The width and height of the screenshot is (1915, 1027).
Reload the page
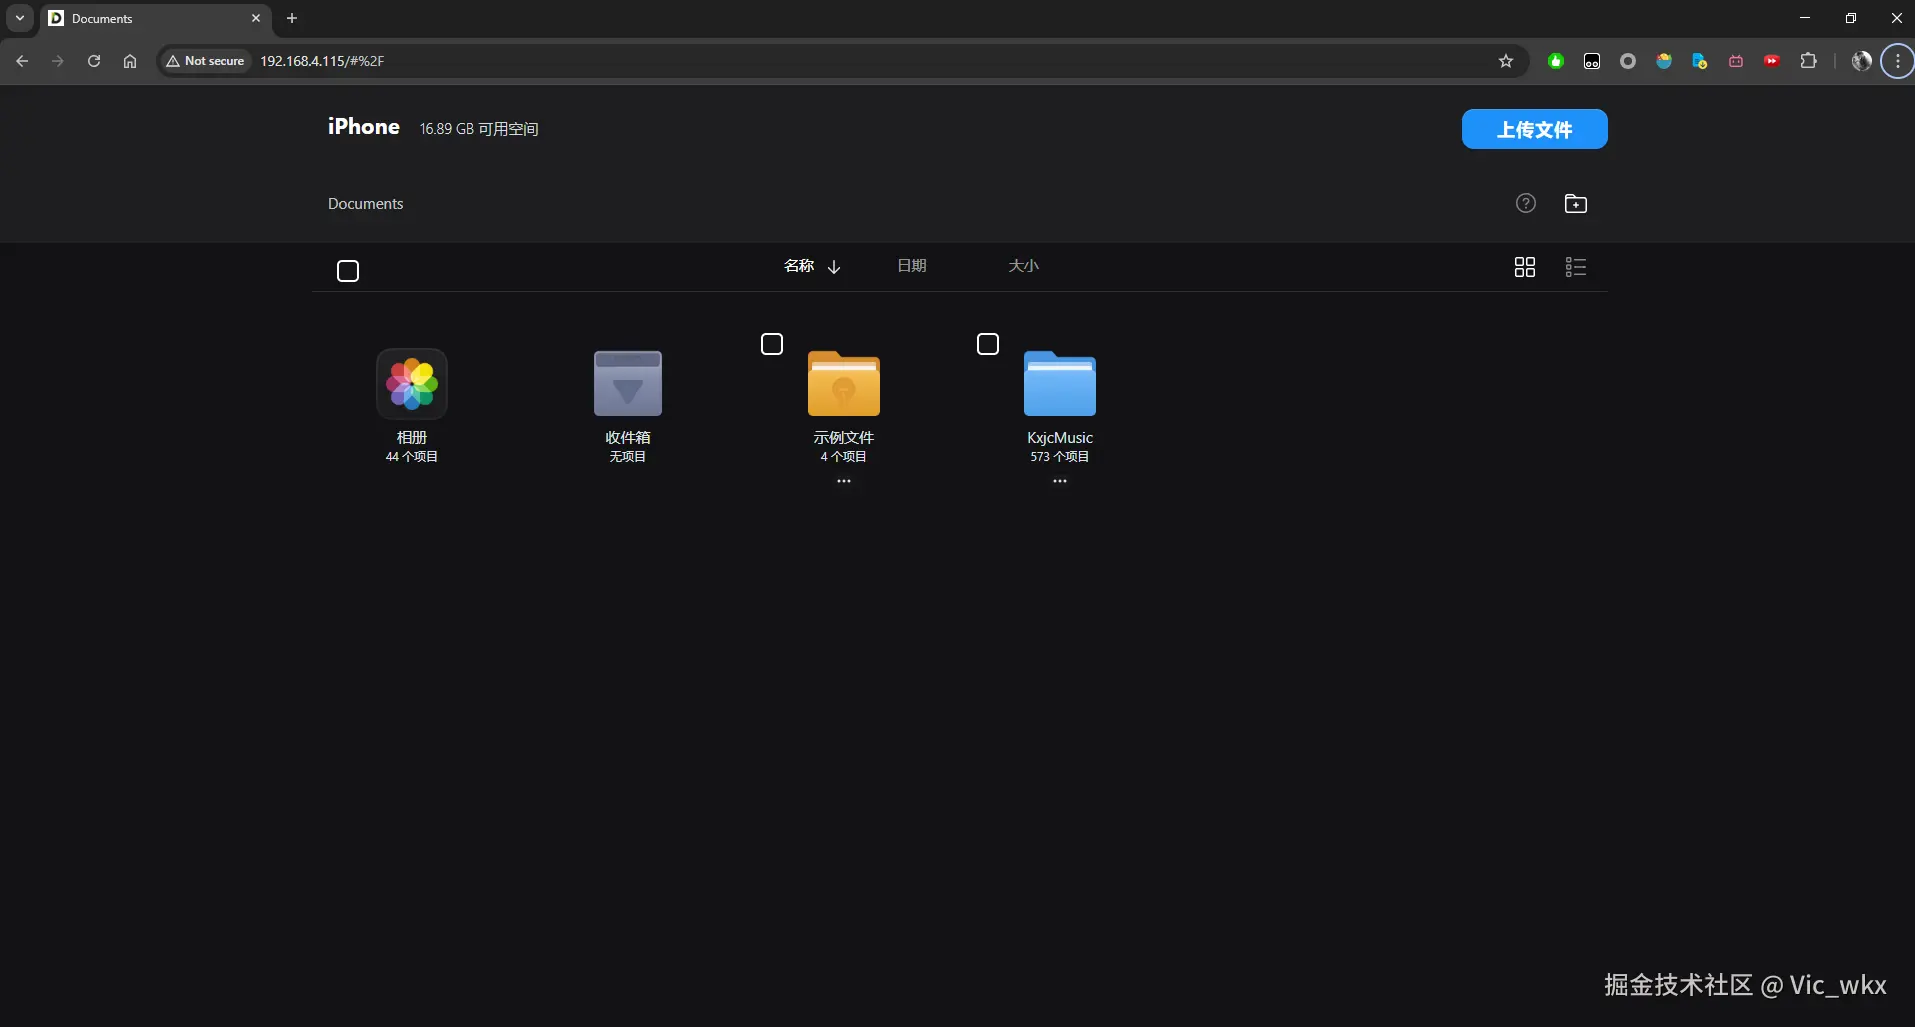[x=94, y=61]
